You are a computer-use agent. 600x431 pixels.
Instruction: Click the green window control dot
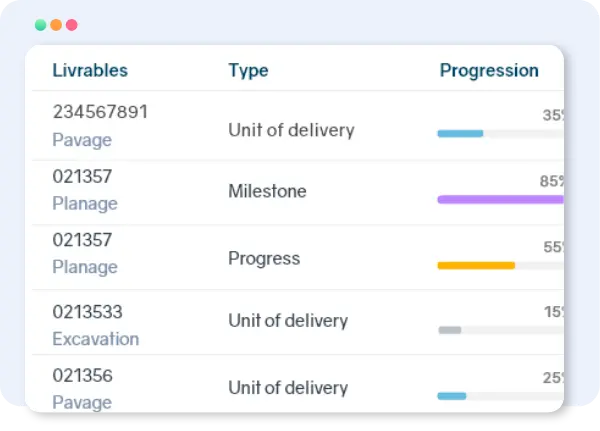(40, 25)
